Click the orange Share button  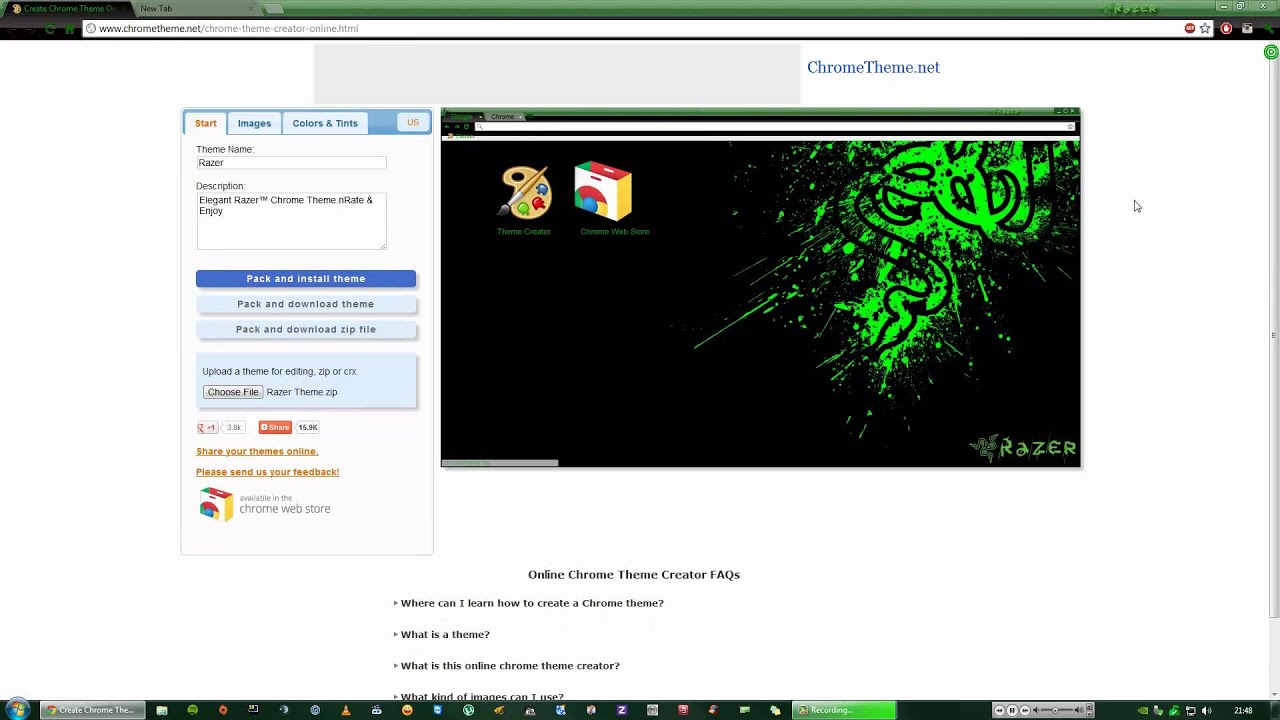pyautogui.click(x=275, y=427)
